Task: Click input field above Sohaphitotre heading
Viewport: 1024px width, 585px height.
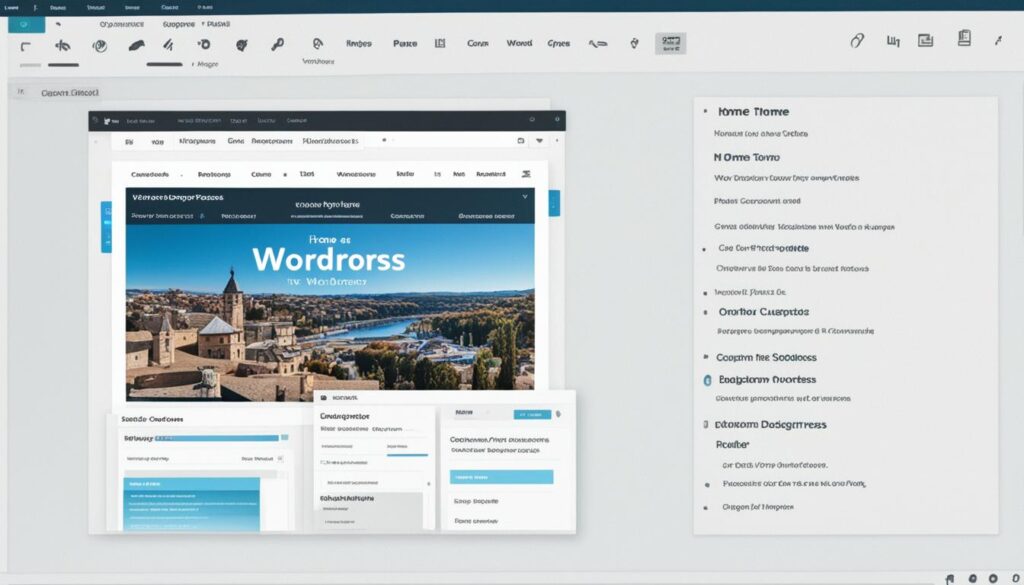Action: tap(372, 482)
